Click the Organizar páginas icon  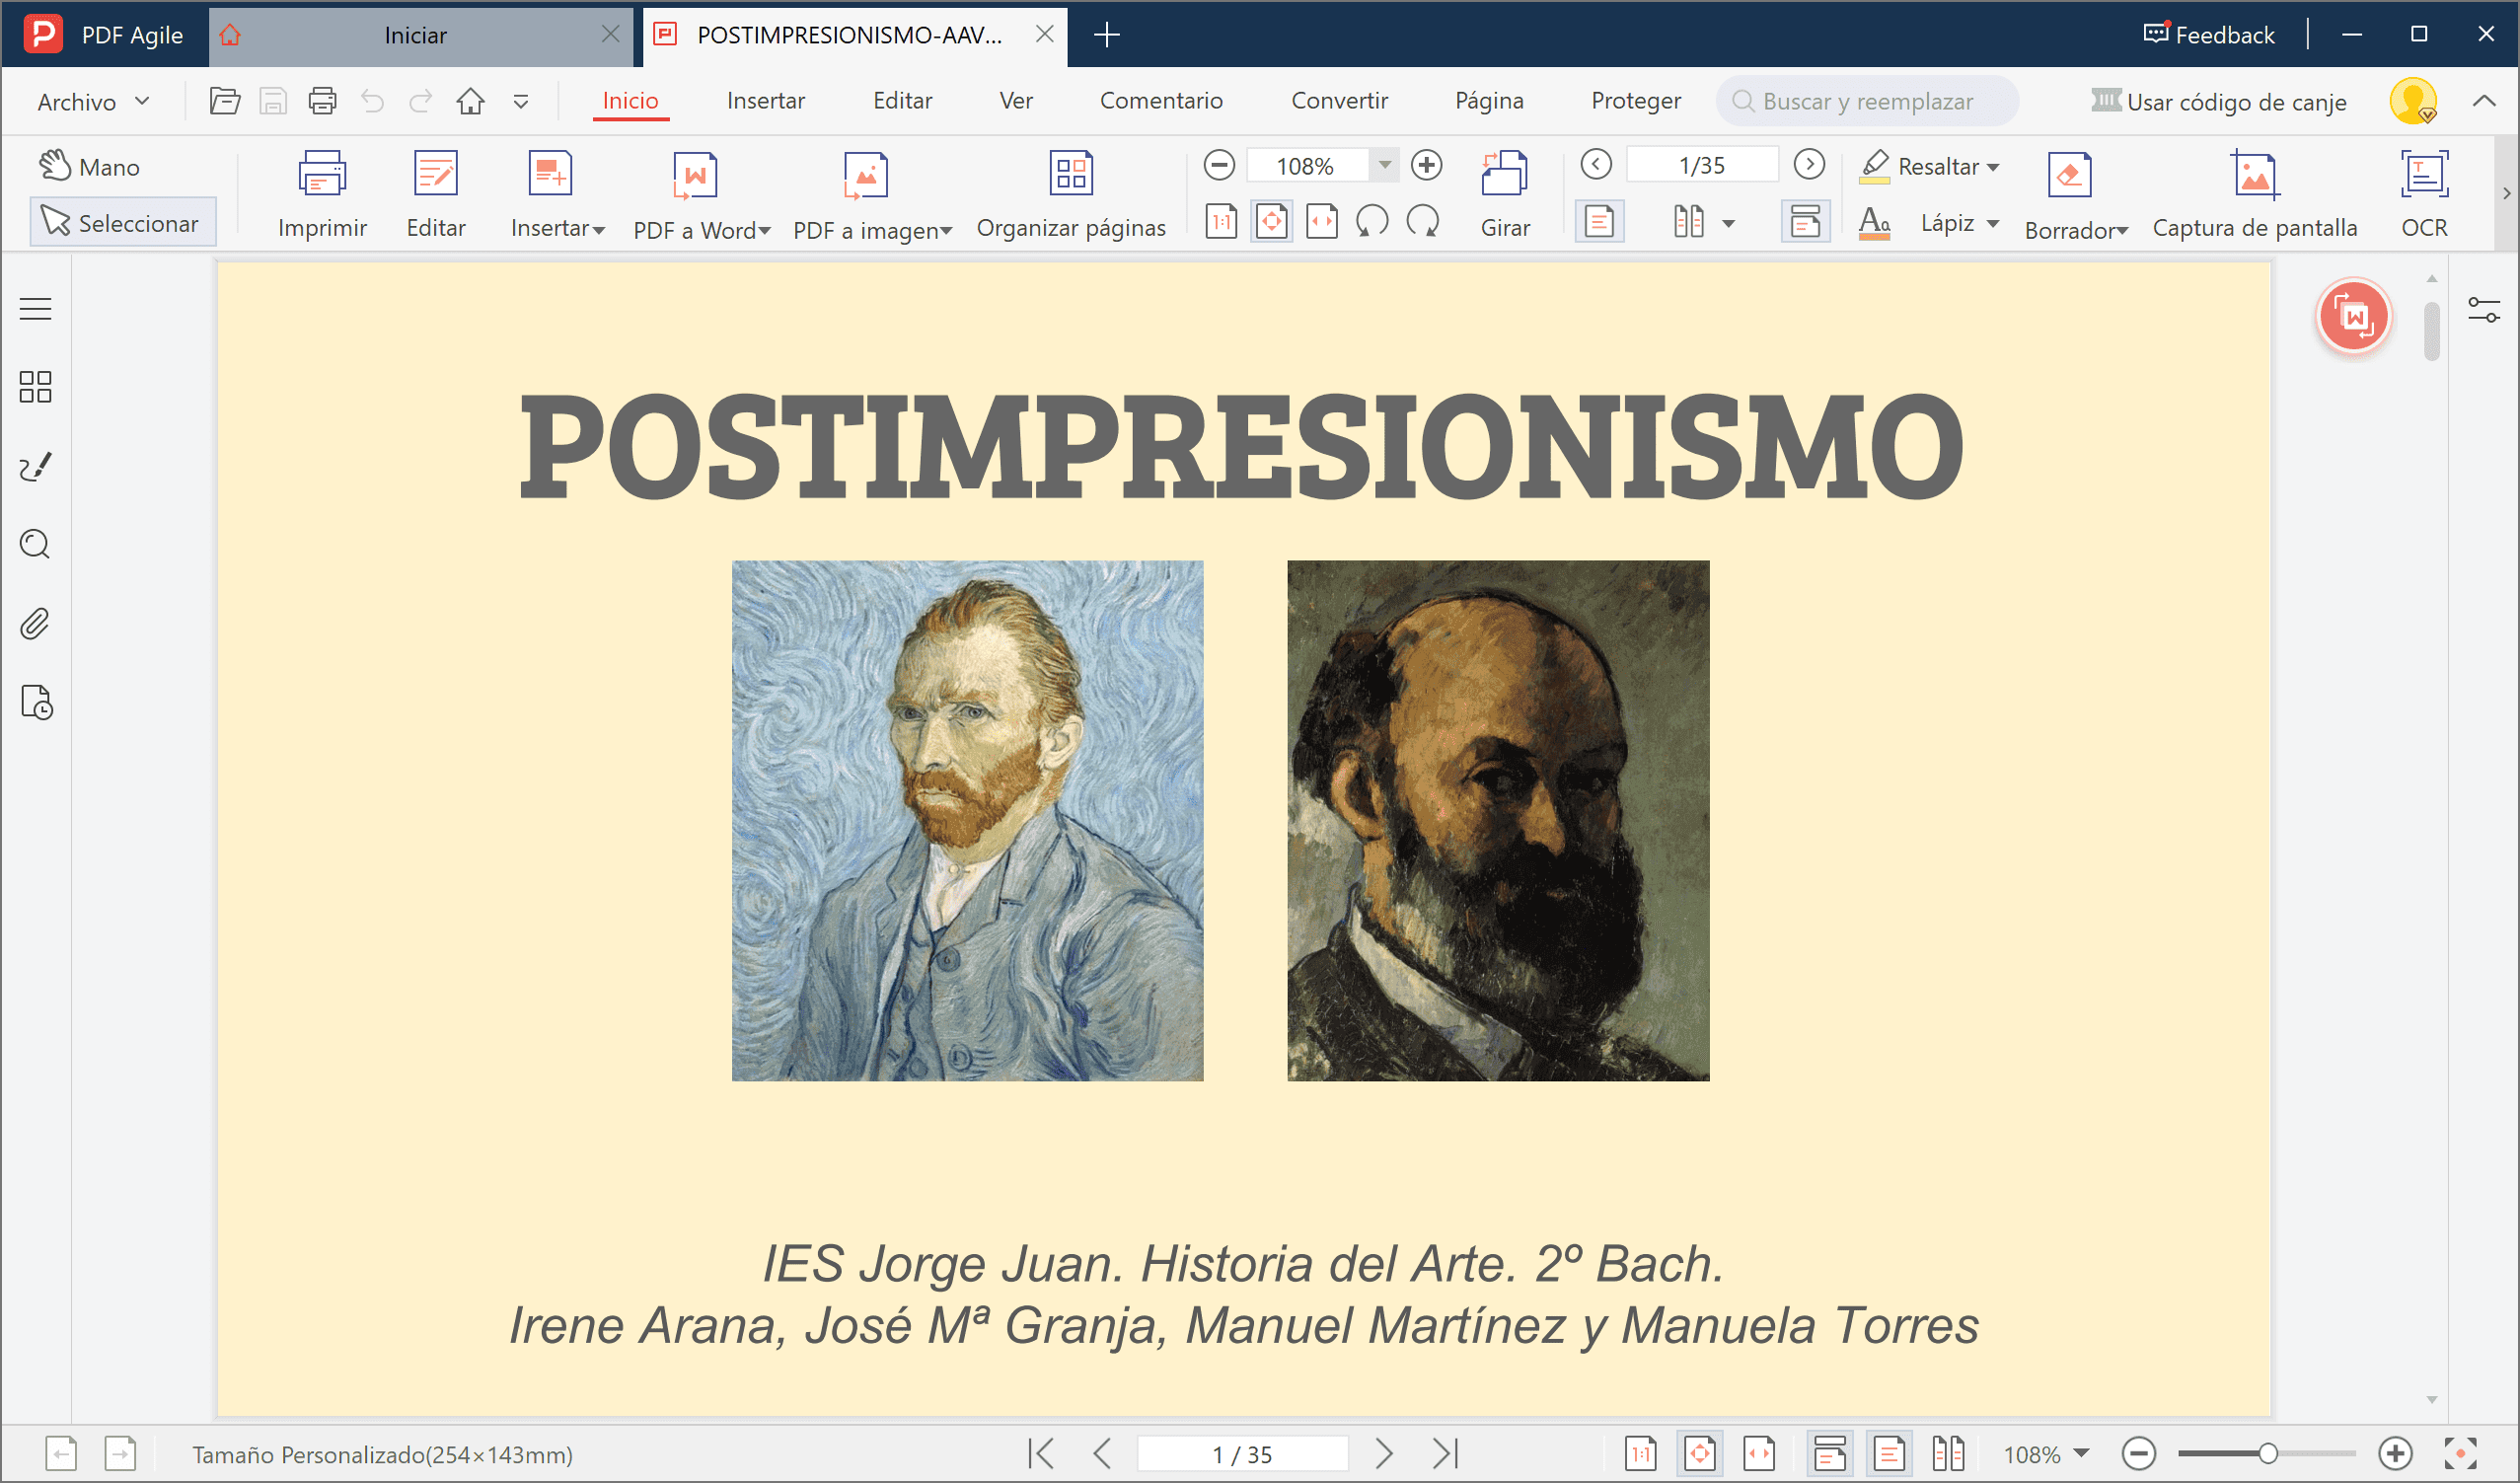pyautogui.click(x=1070, y=175)
